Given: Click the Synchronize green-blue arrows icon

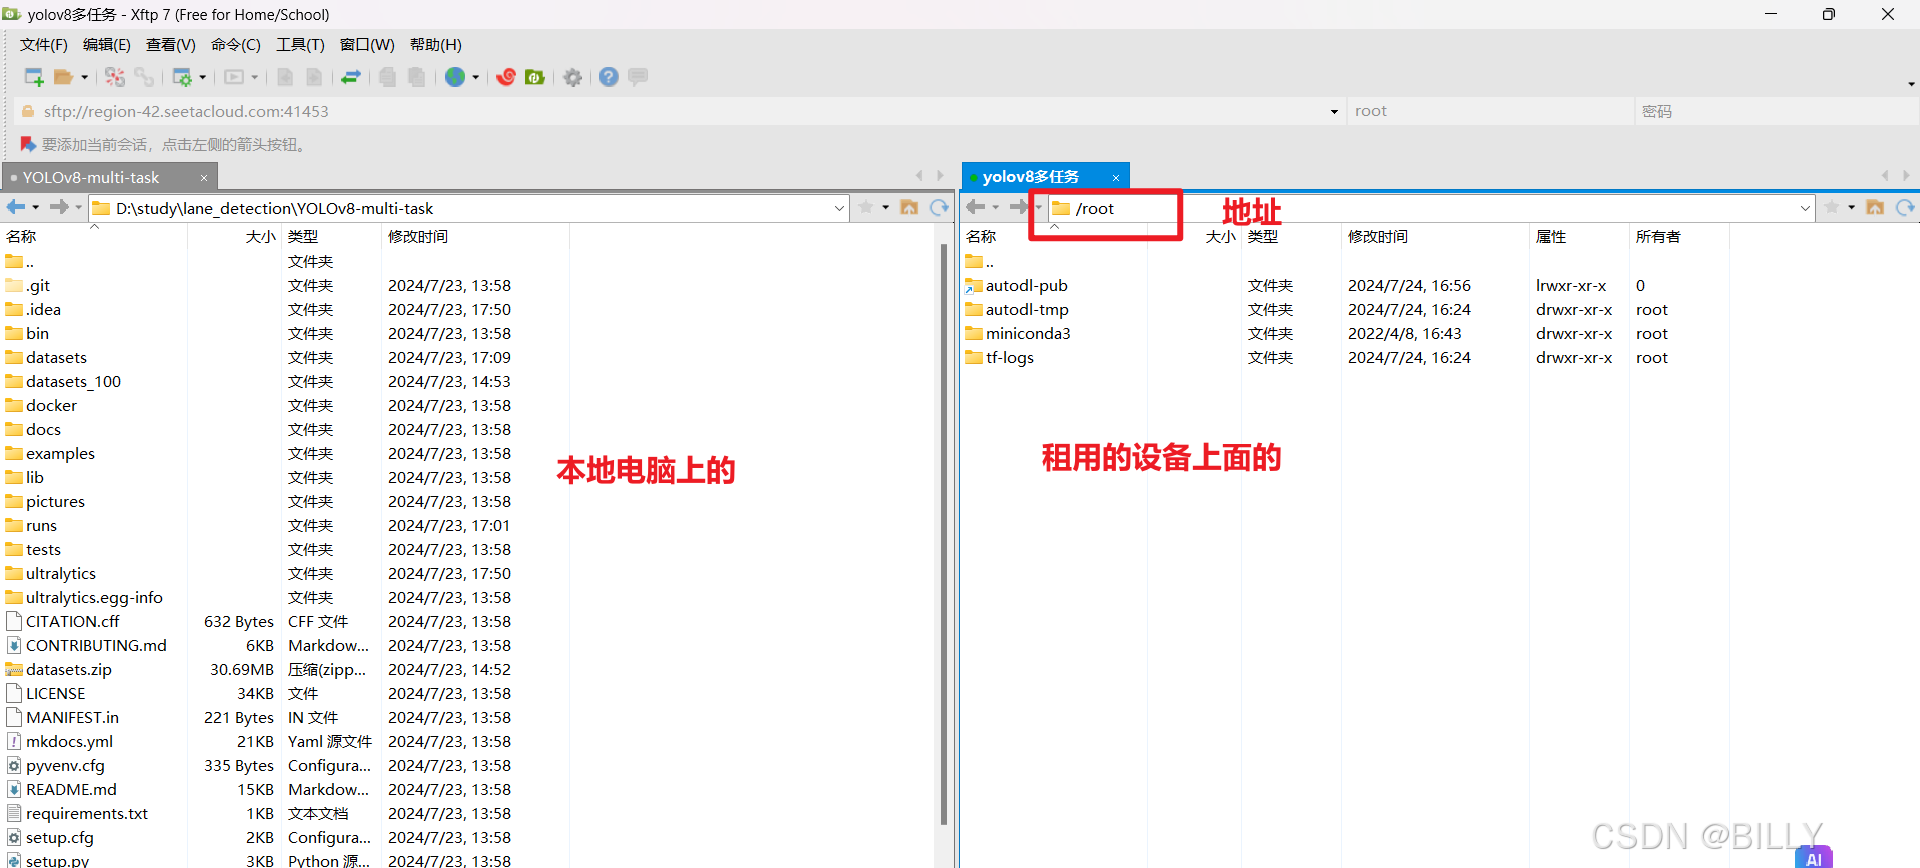Looking at the screenshot, I should click(x=351, y=77).
